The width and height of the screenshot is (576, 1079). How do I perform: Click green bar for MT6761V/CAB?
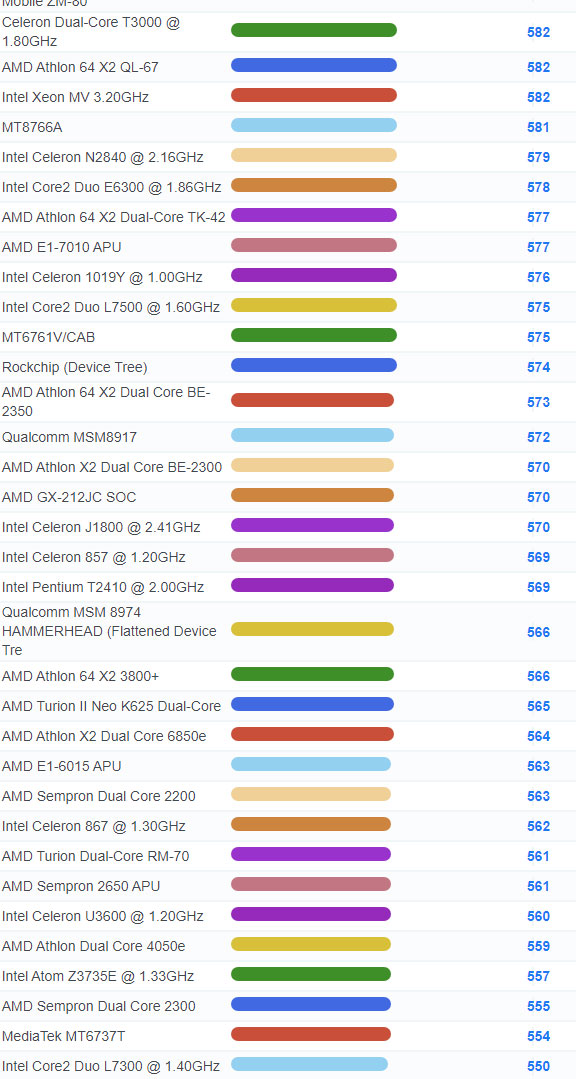pos(314,335)
